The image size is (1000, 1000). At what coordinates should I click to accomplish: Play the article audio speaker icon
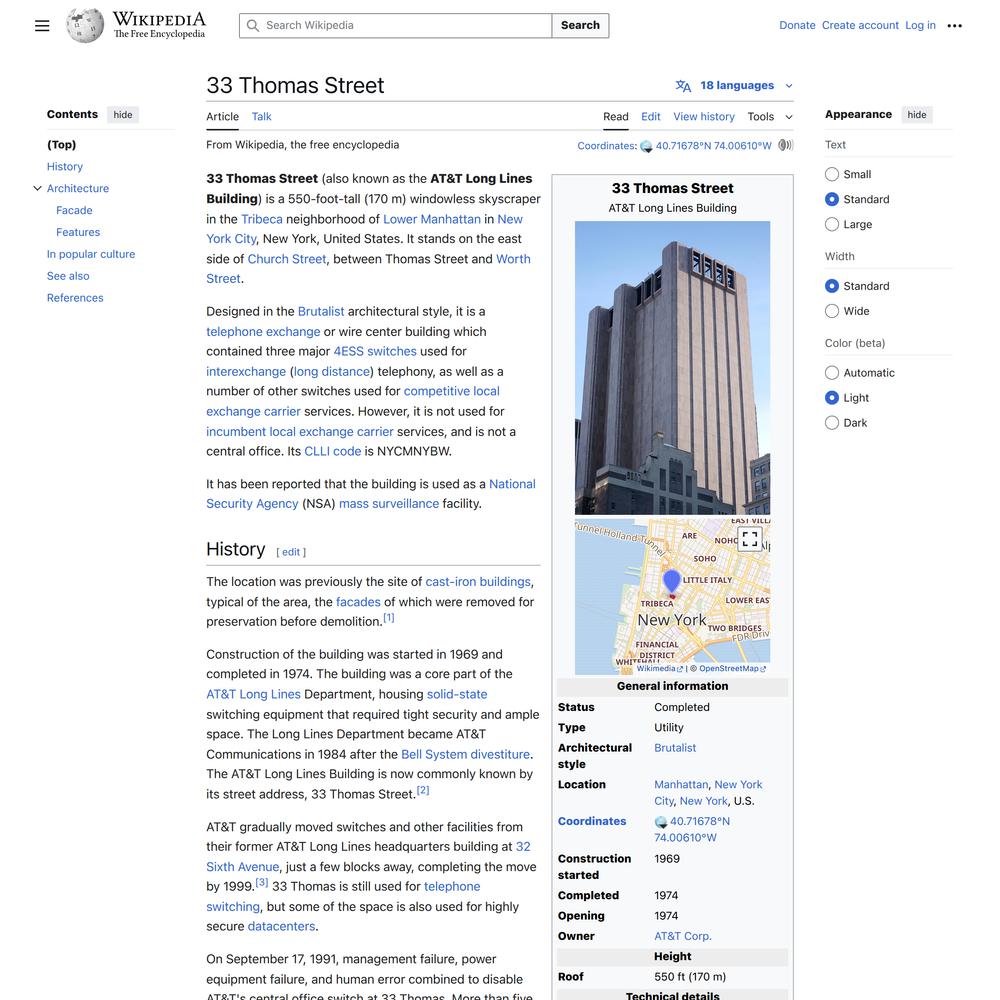pyautogui.click(x=786, y=145)
